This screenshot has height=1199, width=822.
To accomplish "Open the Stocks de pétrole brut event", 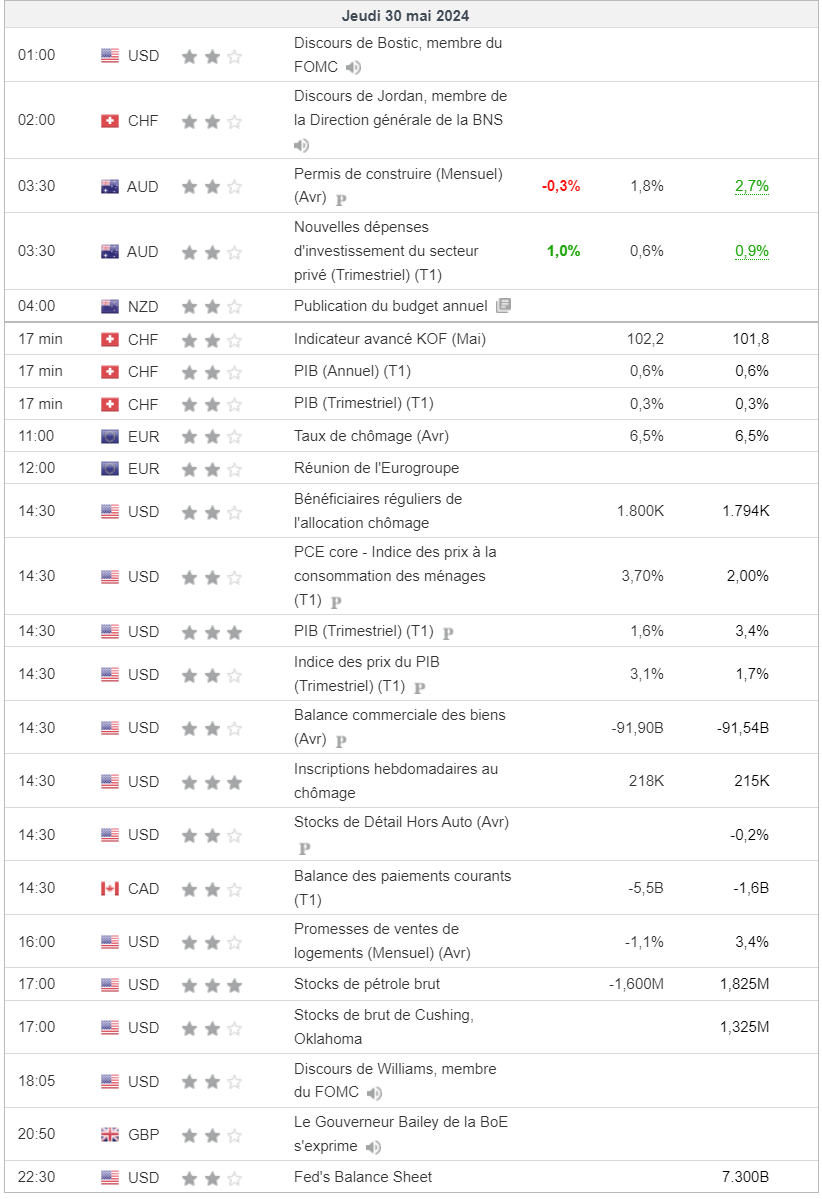I will point(367,984).
